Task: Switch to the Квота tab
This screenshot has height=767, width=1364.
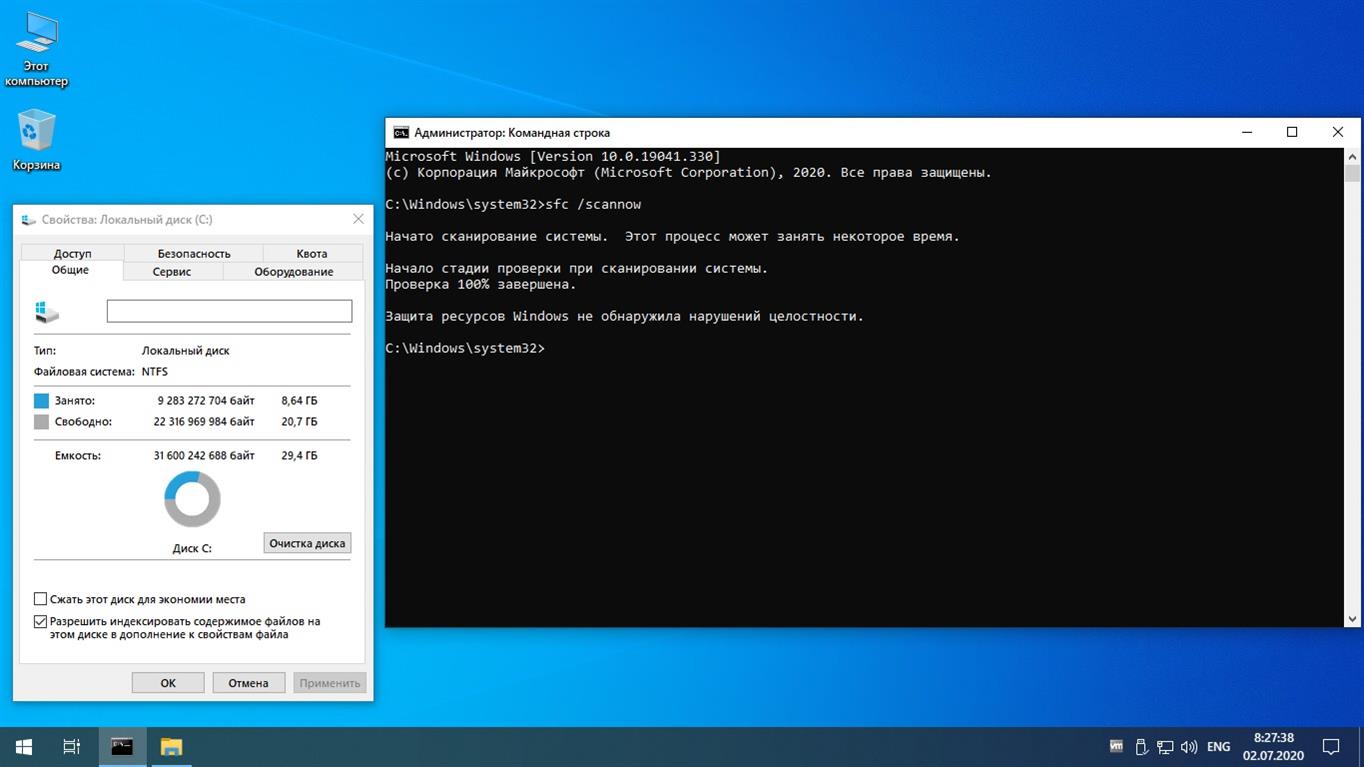Action: click(x=311, y=253)
